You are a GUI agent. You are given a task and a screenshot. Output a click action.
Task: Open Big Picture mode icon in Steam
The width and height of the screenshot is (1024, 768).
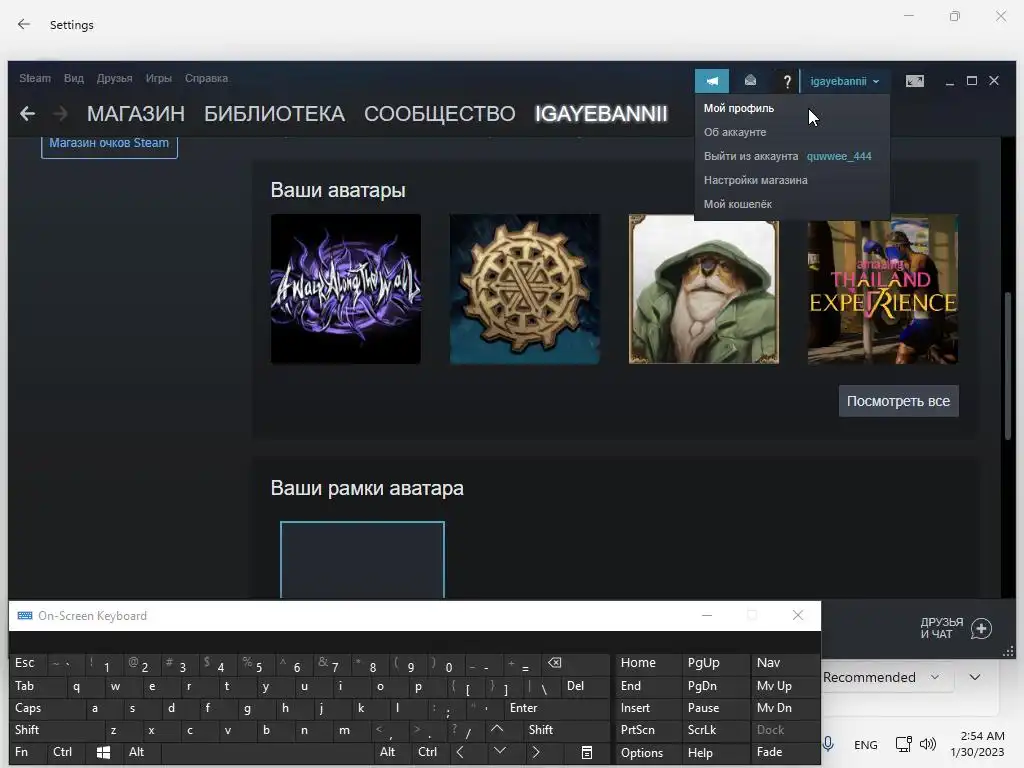(x=915, y=81)
